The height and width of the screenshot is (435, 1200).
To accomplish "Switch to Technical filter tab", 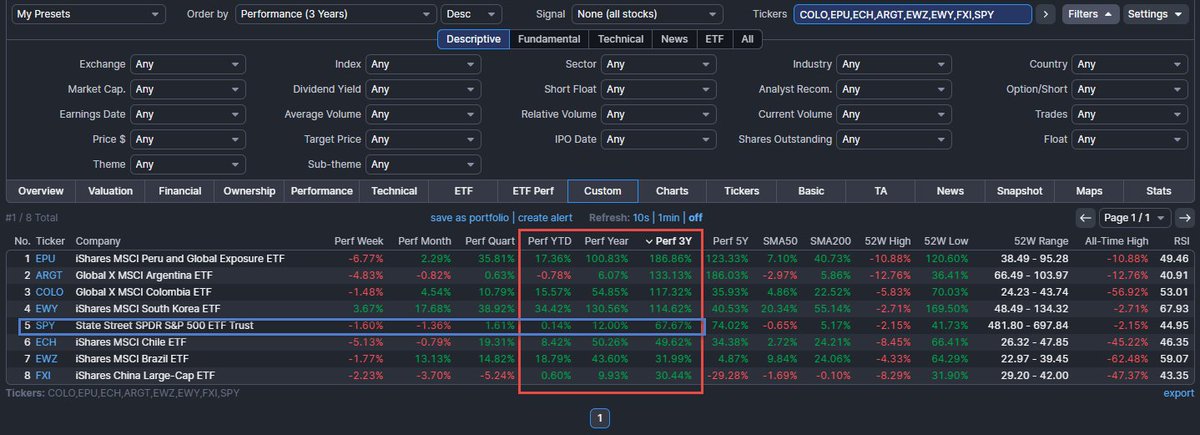I will point(621,39).
